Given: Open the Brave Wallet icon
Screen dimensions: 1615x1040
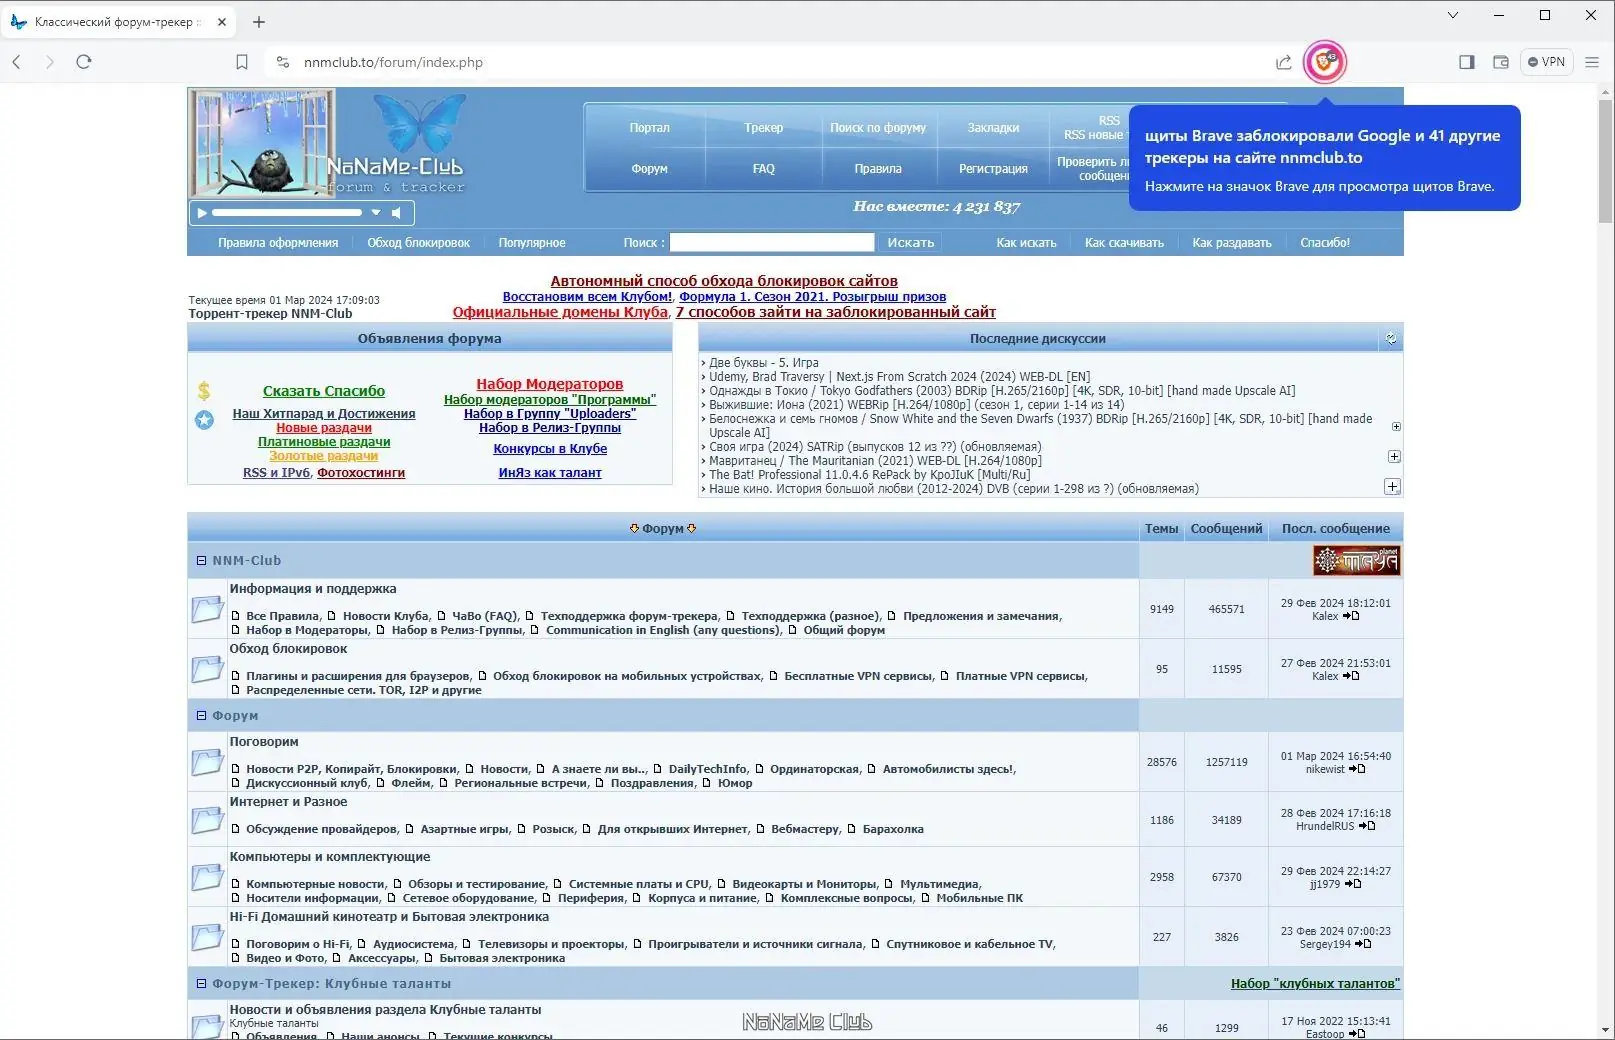Looking at the screenshot, I should point(1501,62).
